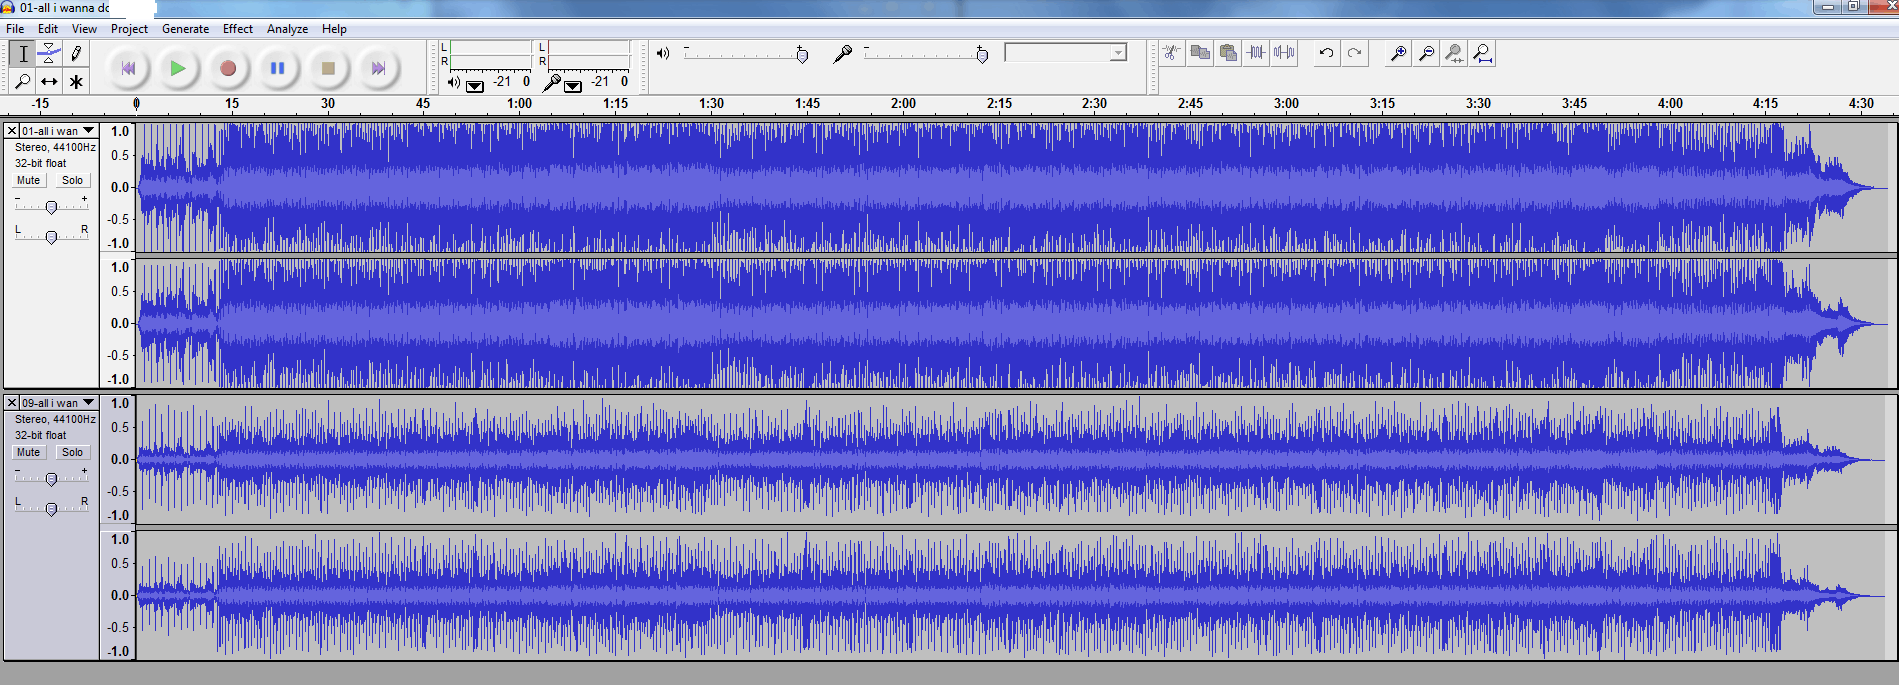Image resolution: width=1899 pixels, height=685 pixels.
Task: Open the Edit menu
Action: 48,29
